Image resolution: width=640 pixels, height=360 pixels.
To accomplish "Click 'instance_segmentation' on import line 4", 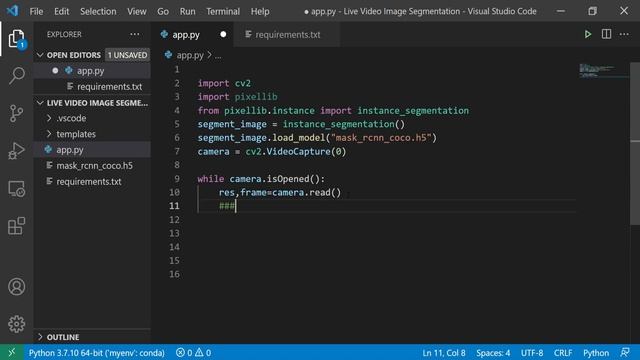I will (413, 110).
